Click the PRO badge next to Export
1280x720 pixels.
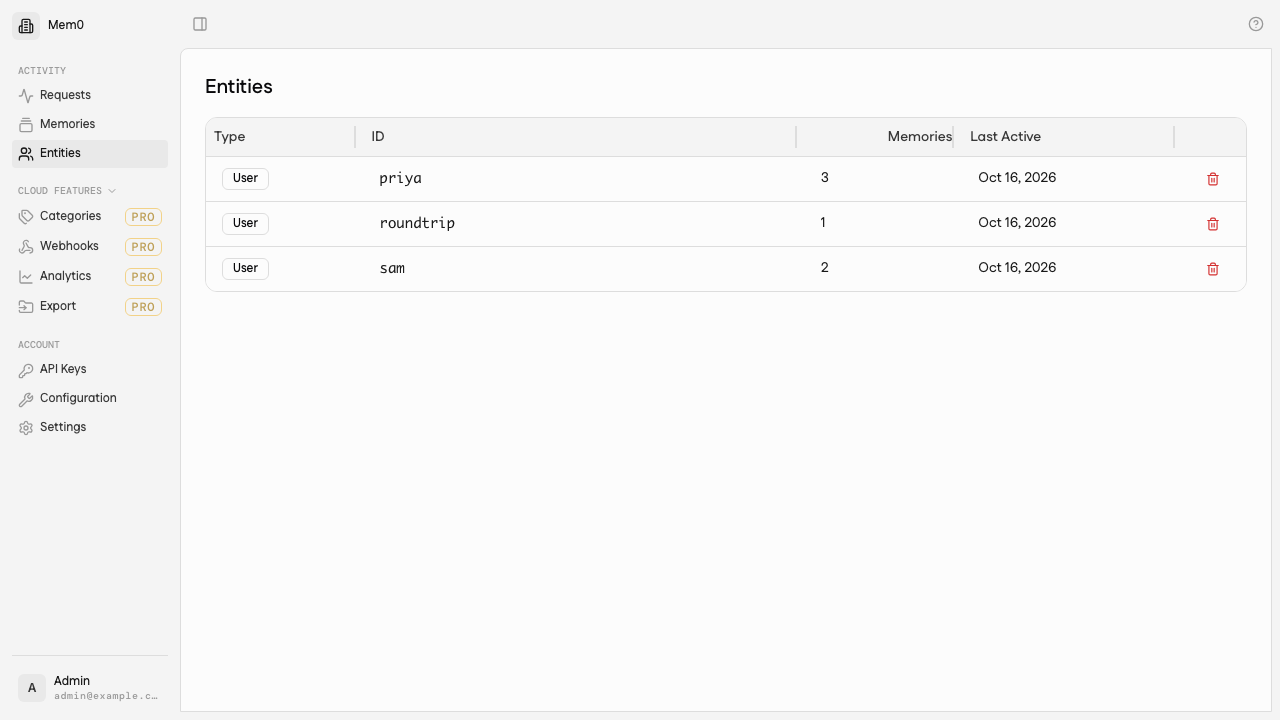pos(143,307)
